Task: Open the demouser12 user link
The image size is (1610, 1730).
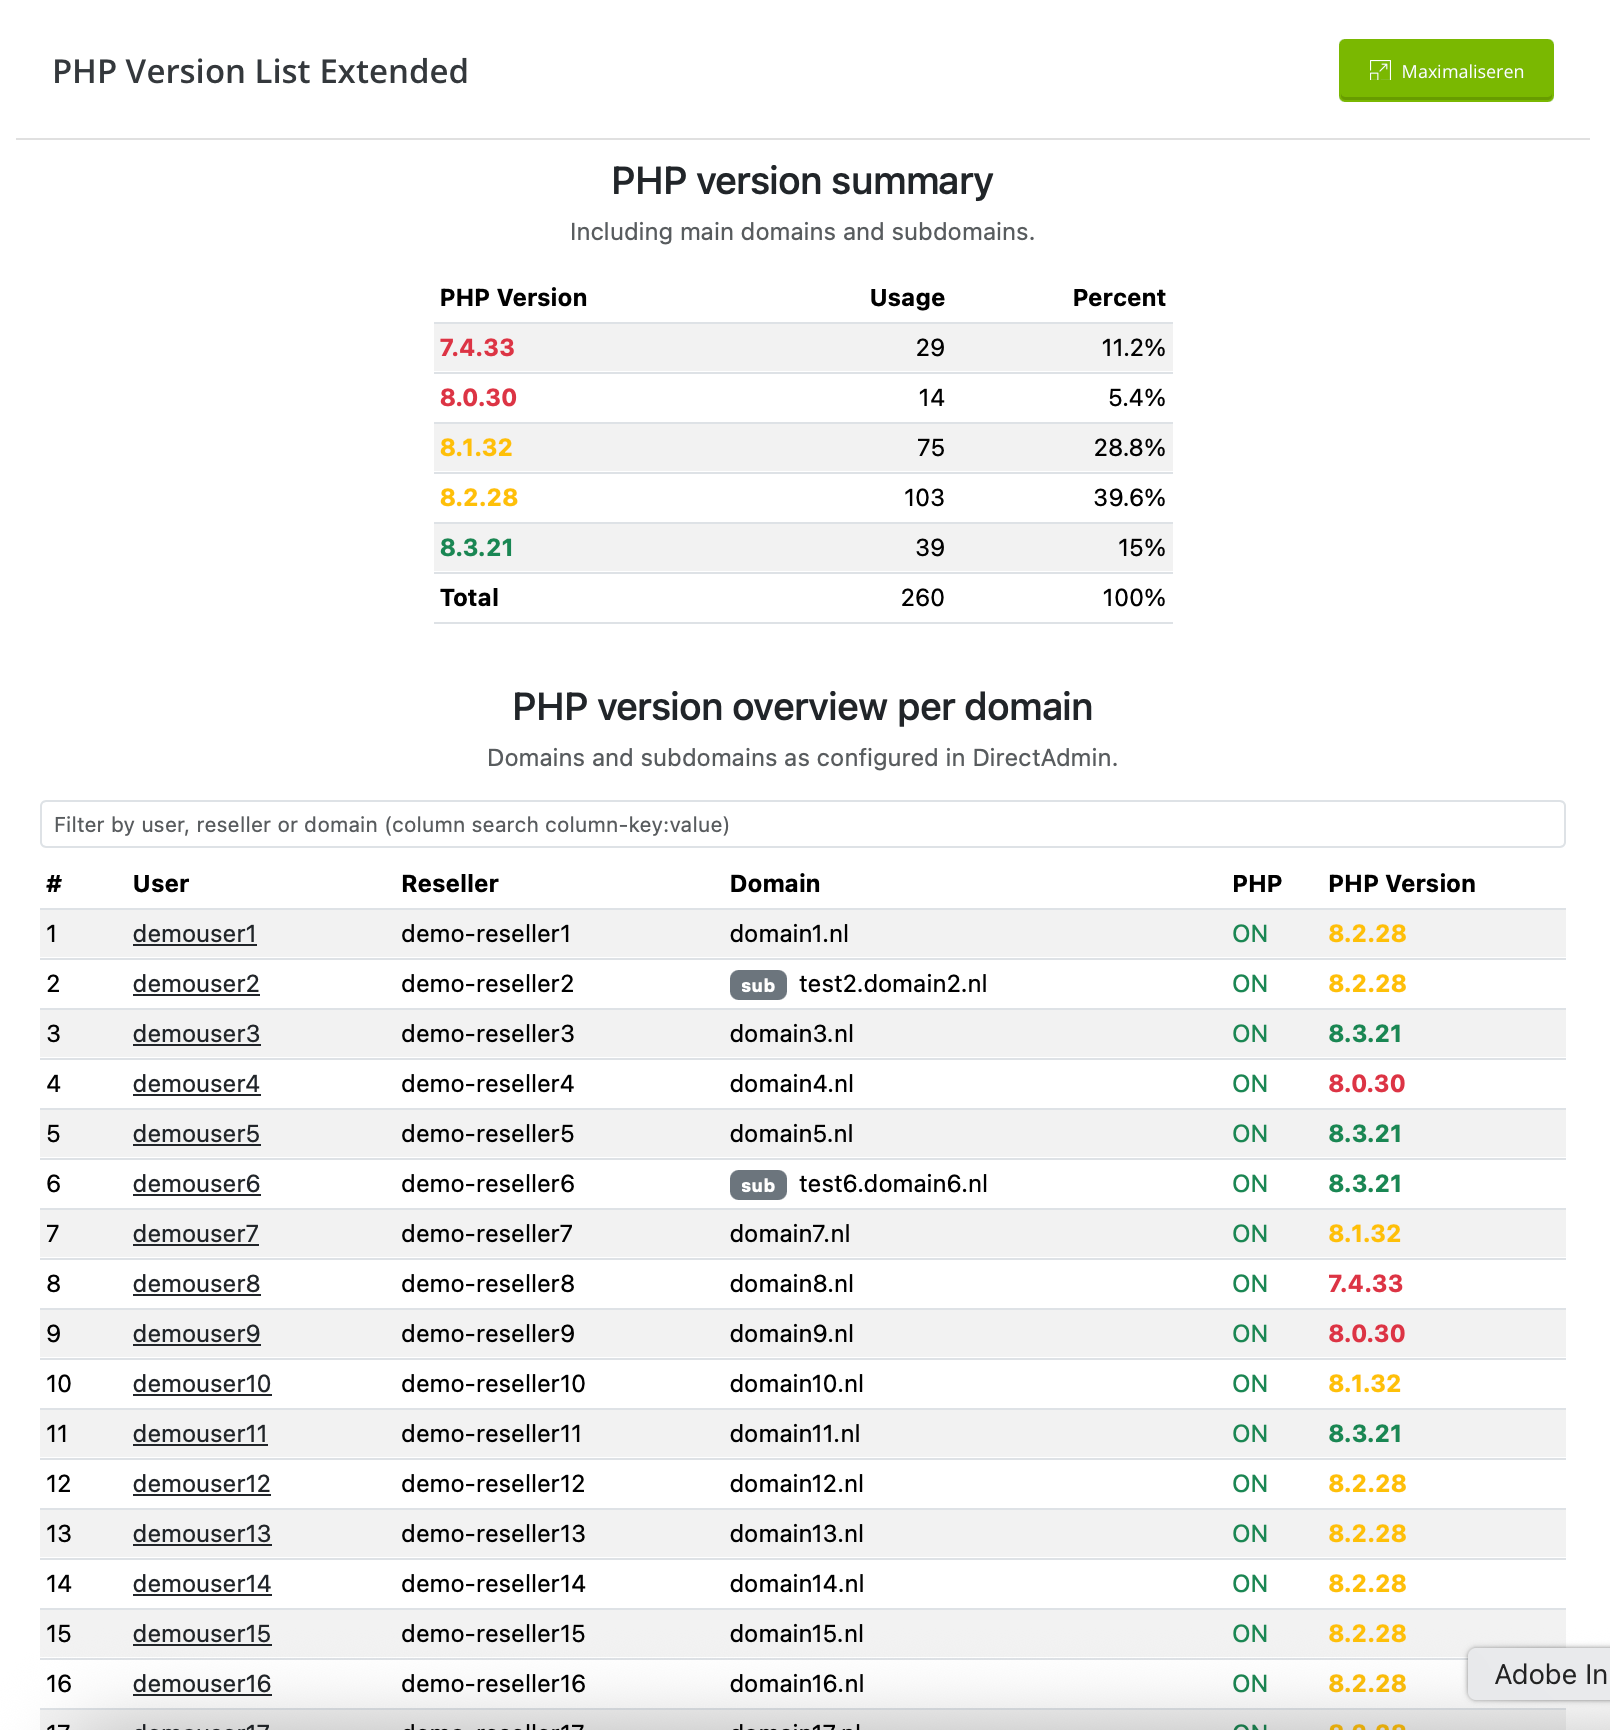Action: click(x=201, y=1484)
